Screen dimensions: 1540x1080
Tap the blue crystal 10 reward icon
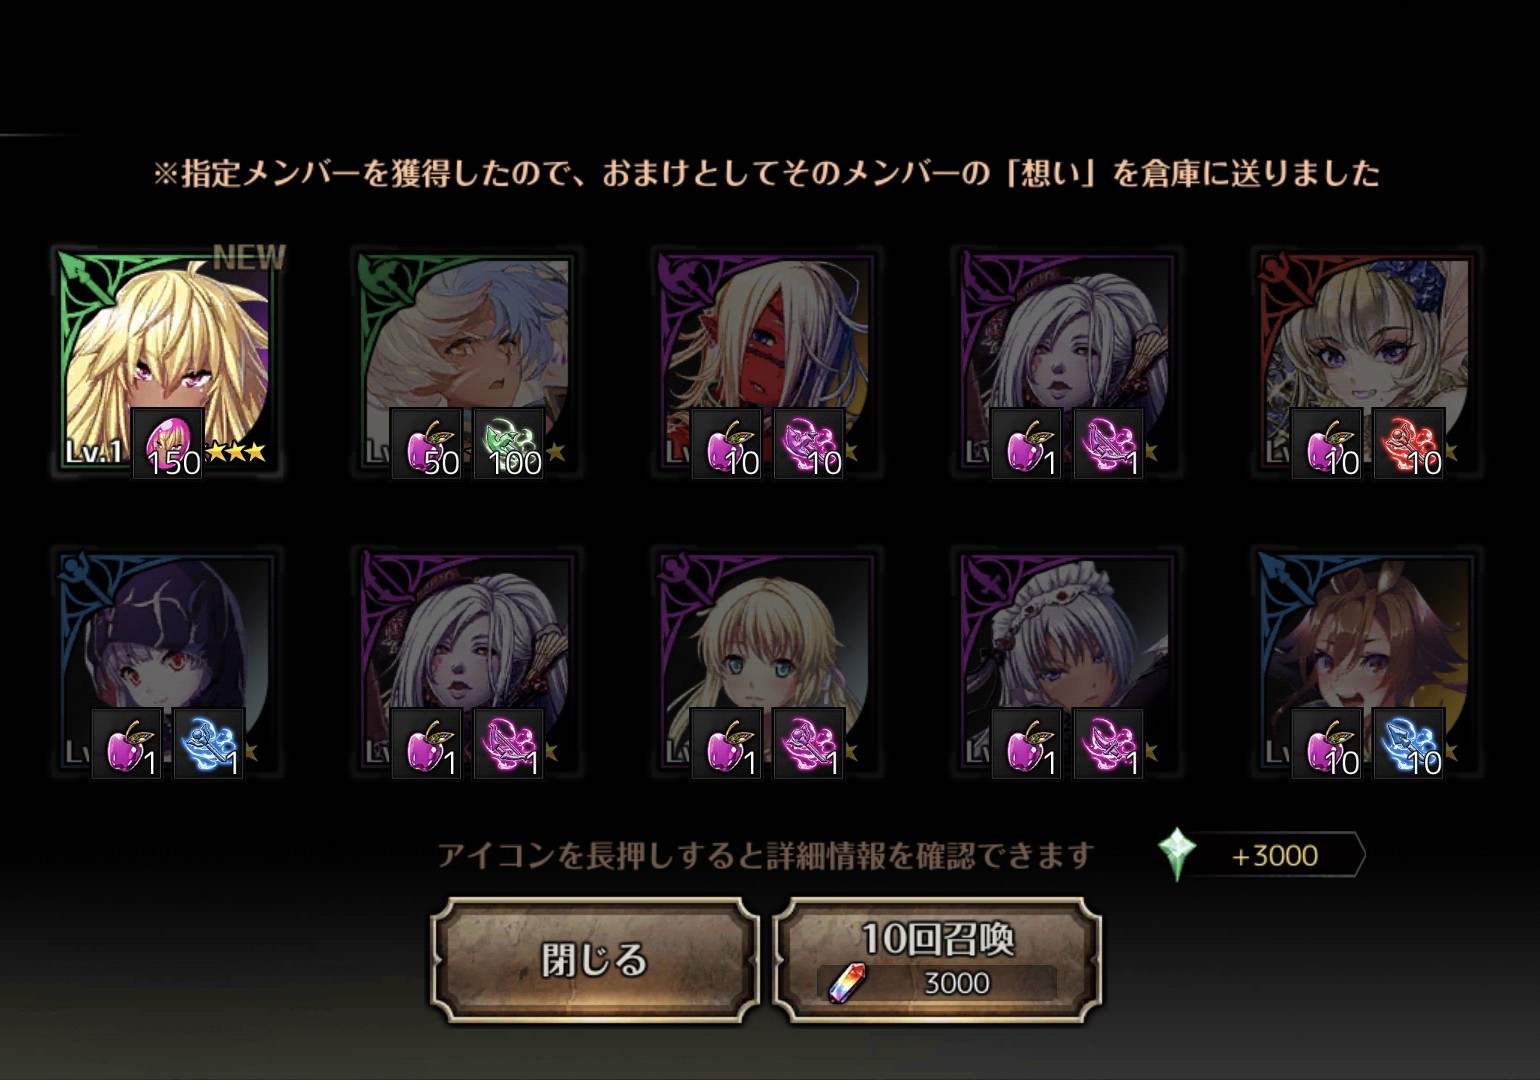[1409, 744]
